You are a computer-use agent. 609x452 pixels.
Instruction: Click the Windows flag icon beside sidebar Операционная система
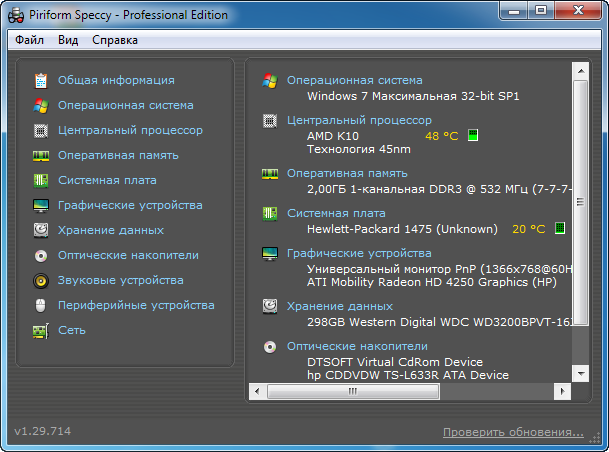tap(41, 106)
